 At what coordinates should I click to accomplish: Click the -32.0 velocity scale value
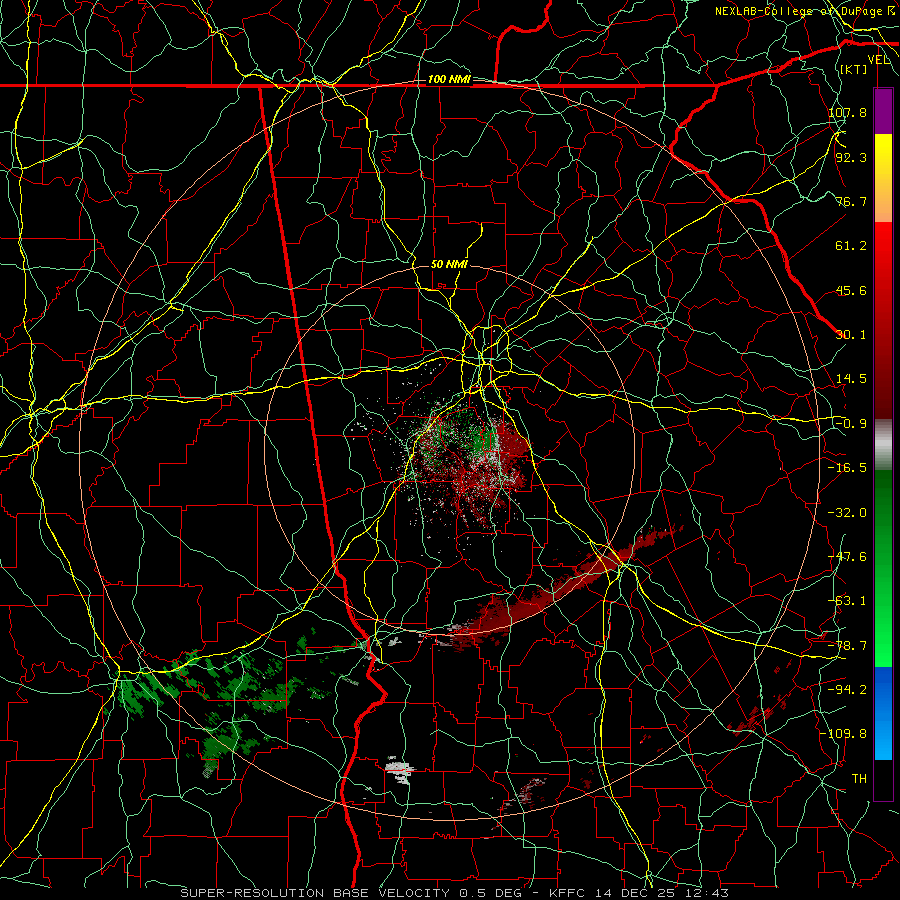click(848, 513)
